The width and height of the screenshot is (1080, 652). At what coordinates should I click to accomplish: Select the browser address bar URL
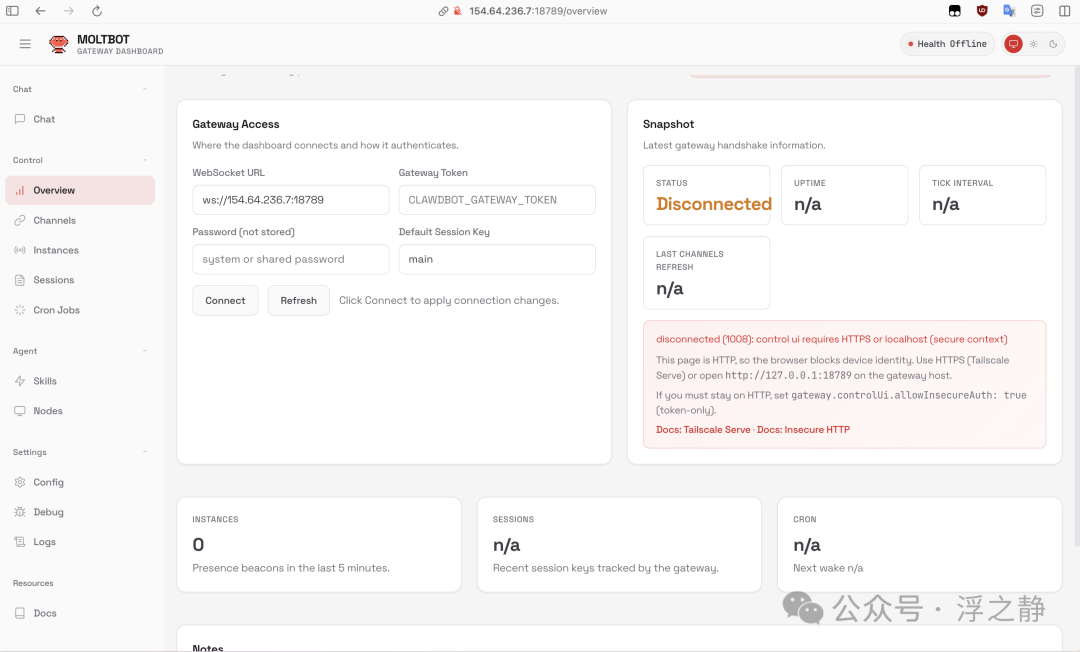(538, 11)
